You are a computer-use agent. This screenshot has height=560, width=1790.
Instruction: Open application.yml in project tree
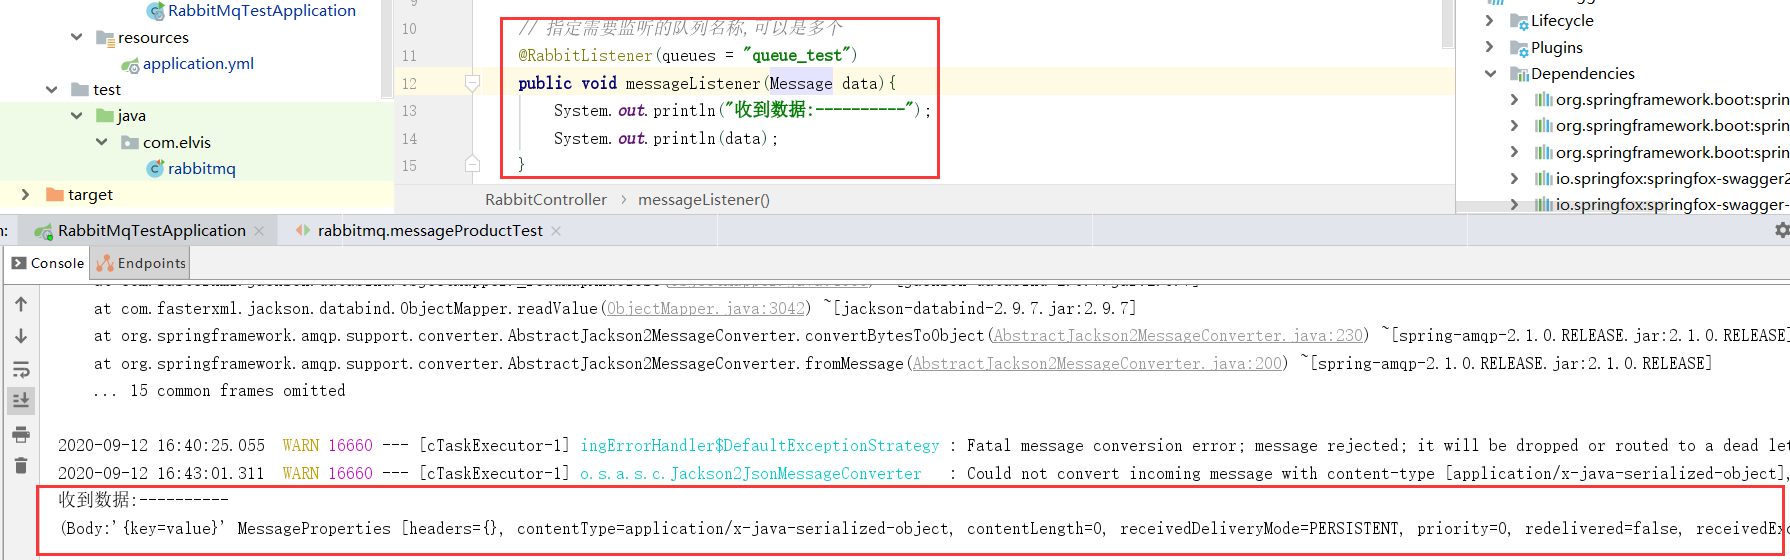[x=198, y=64]
